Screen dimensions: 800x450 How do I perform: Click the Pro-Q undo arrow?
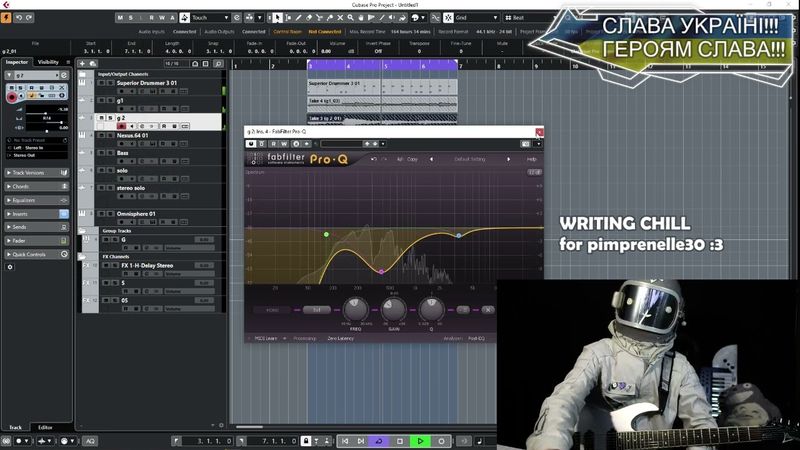click(x=375, y=159)
